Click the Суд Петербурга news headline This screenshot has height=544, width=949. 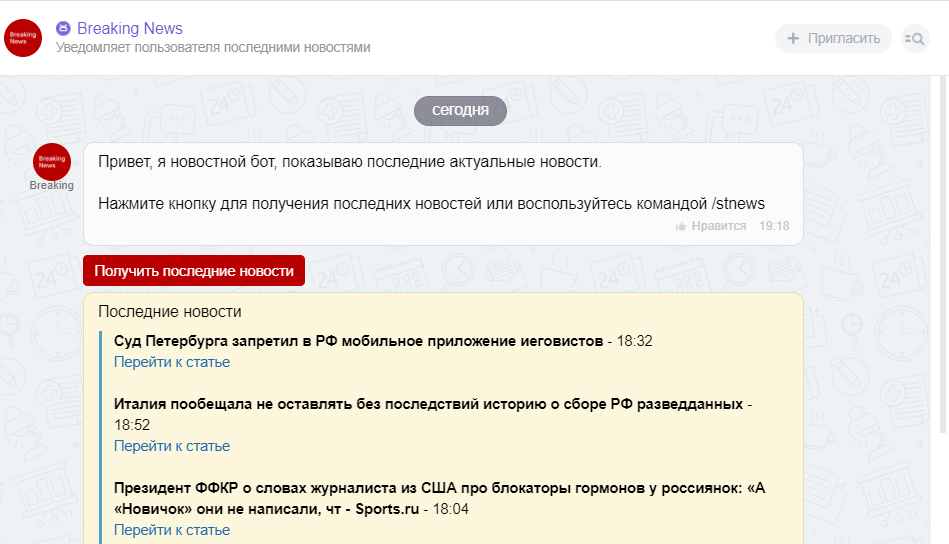tap(359, 341)
